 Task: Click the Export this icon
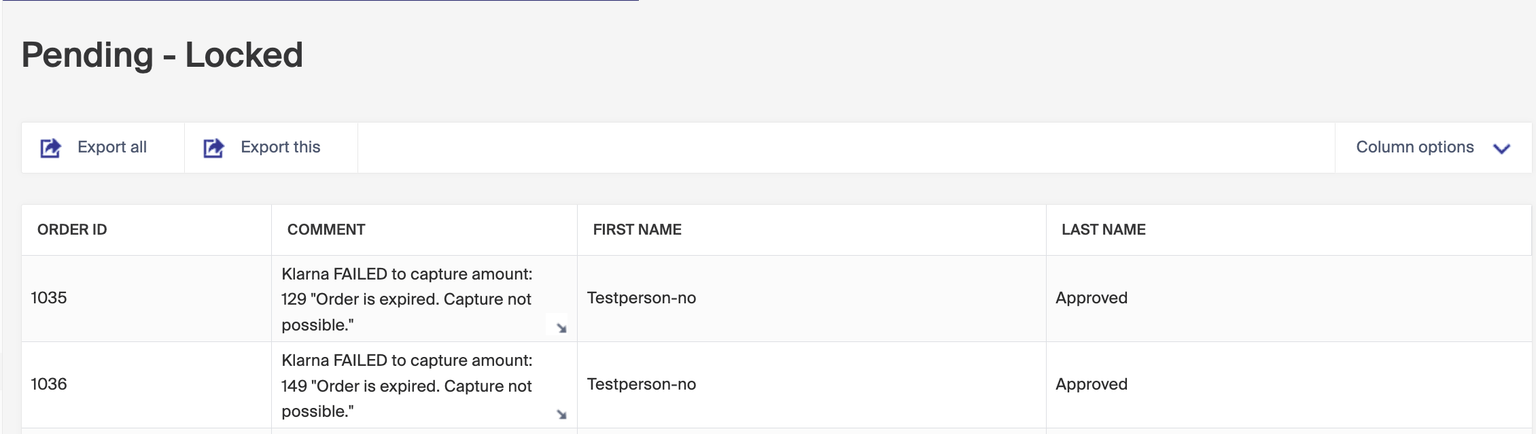coord(214,148)
